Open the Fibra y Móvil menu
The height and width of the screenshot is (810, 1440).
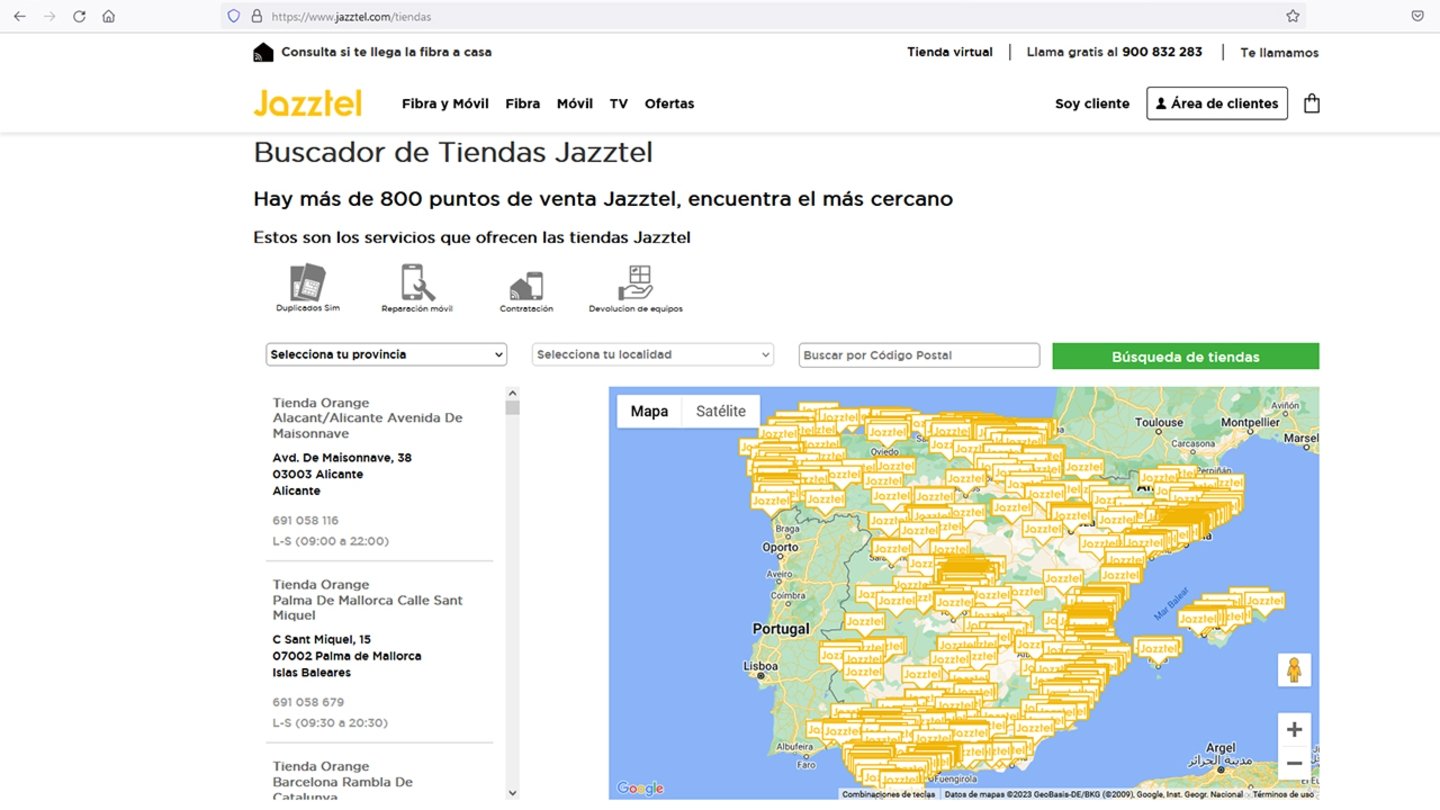point(445,103)
